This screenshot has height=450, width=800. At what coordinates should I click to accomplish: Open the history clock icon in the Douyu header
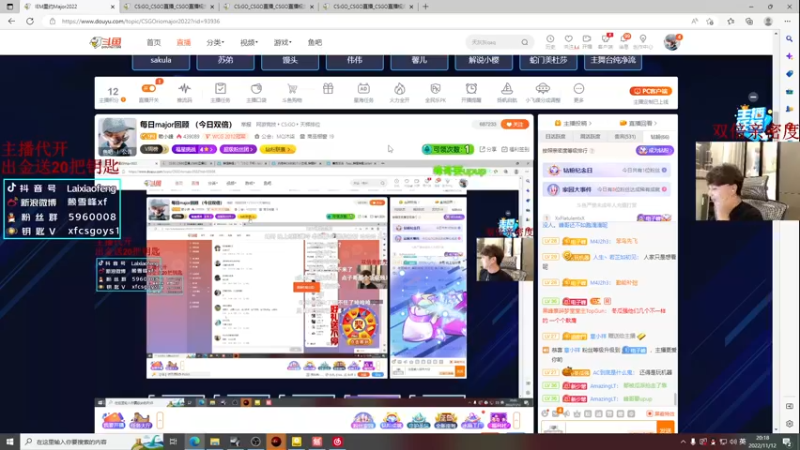pos(550,41)
